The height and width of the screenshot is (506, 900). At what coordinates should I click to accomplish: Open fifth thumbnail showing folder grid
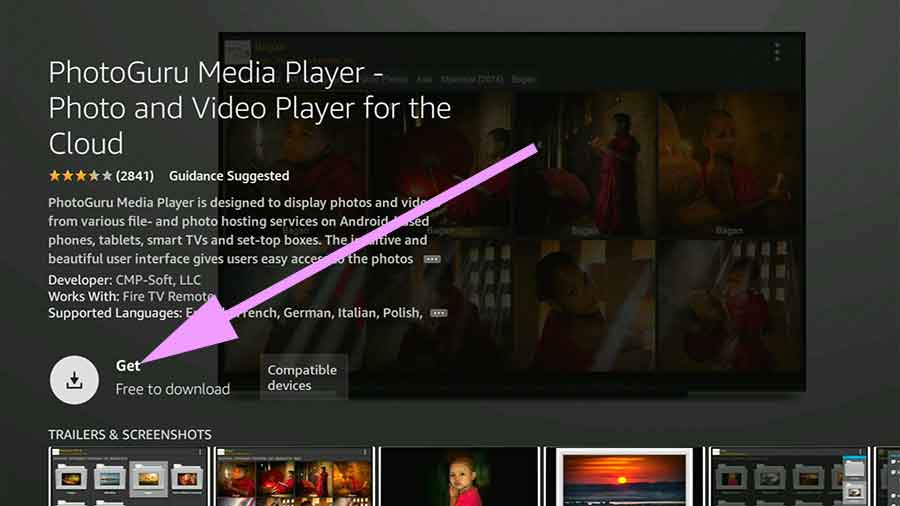[790, 477]
